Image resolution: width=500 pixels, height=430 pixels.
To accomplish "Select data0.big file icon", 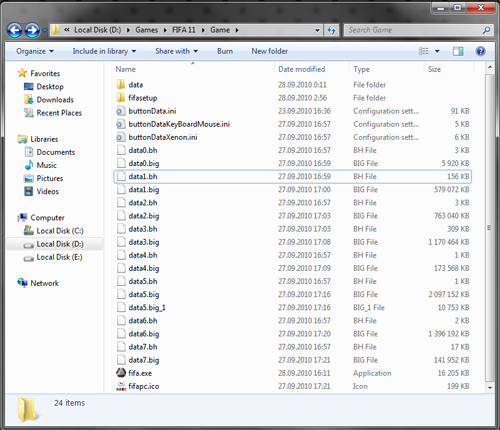I will tap(121, 163).
